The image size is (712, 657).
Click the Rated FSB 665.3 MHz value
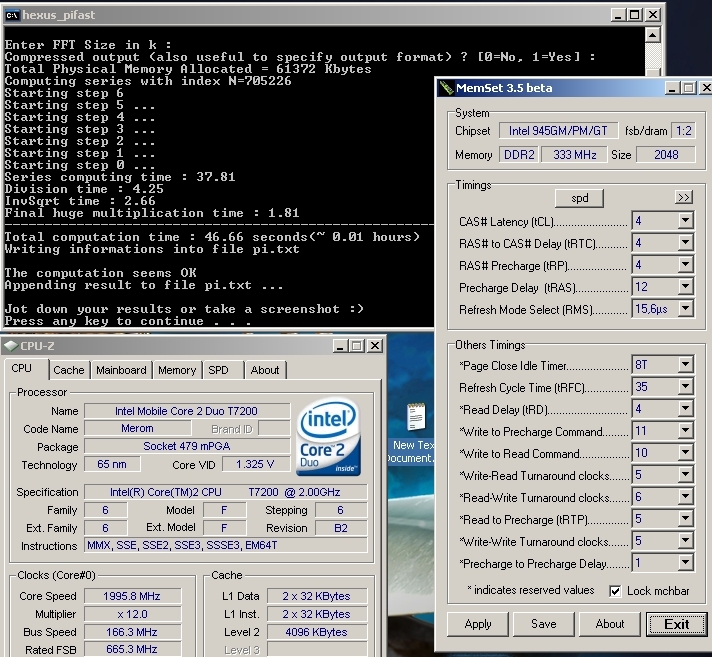click(x=133, y=650)
